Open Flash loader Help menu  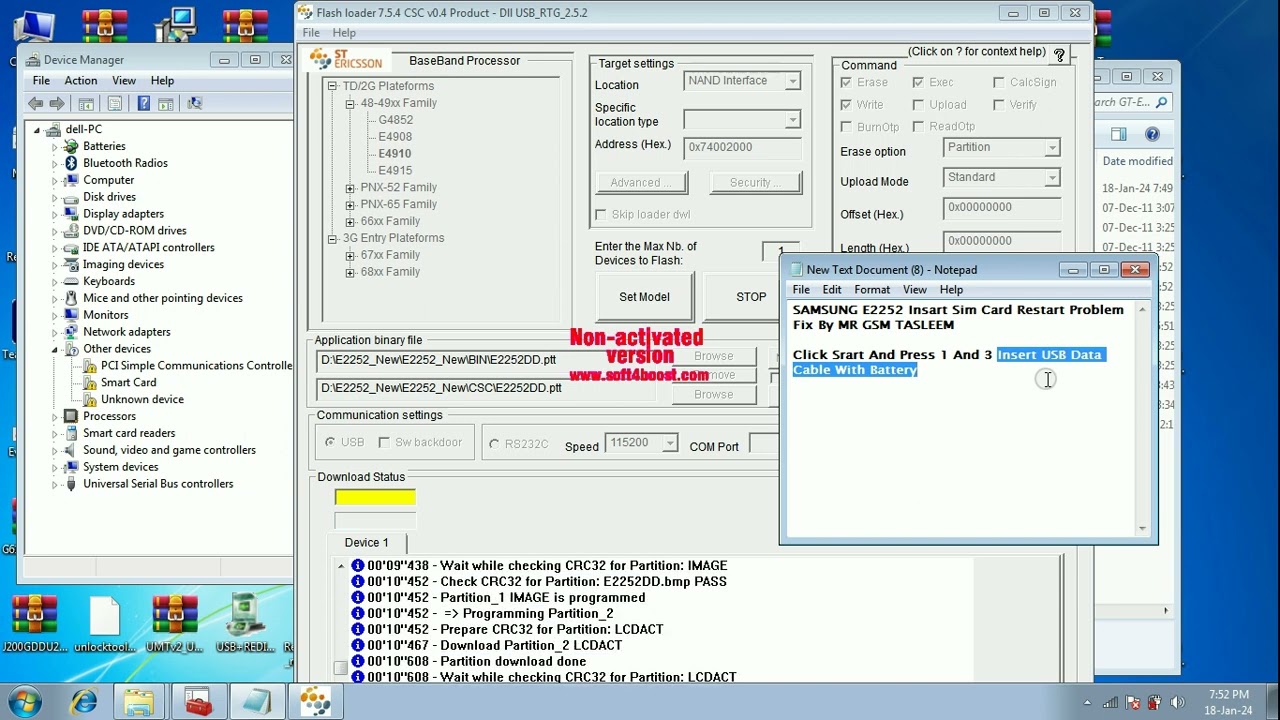click(x=344, y=33)
